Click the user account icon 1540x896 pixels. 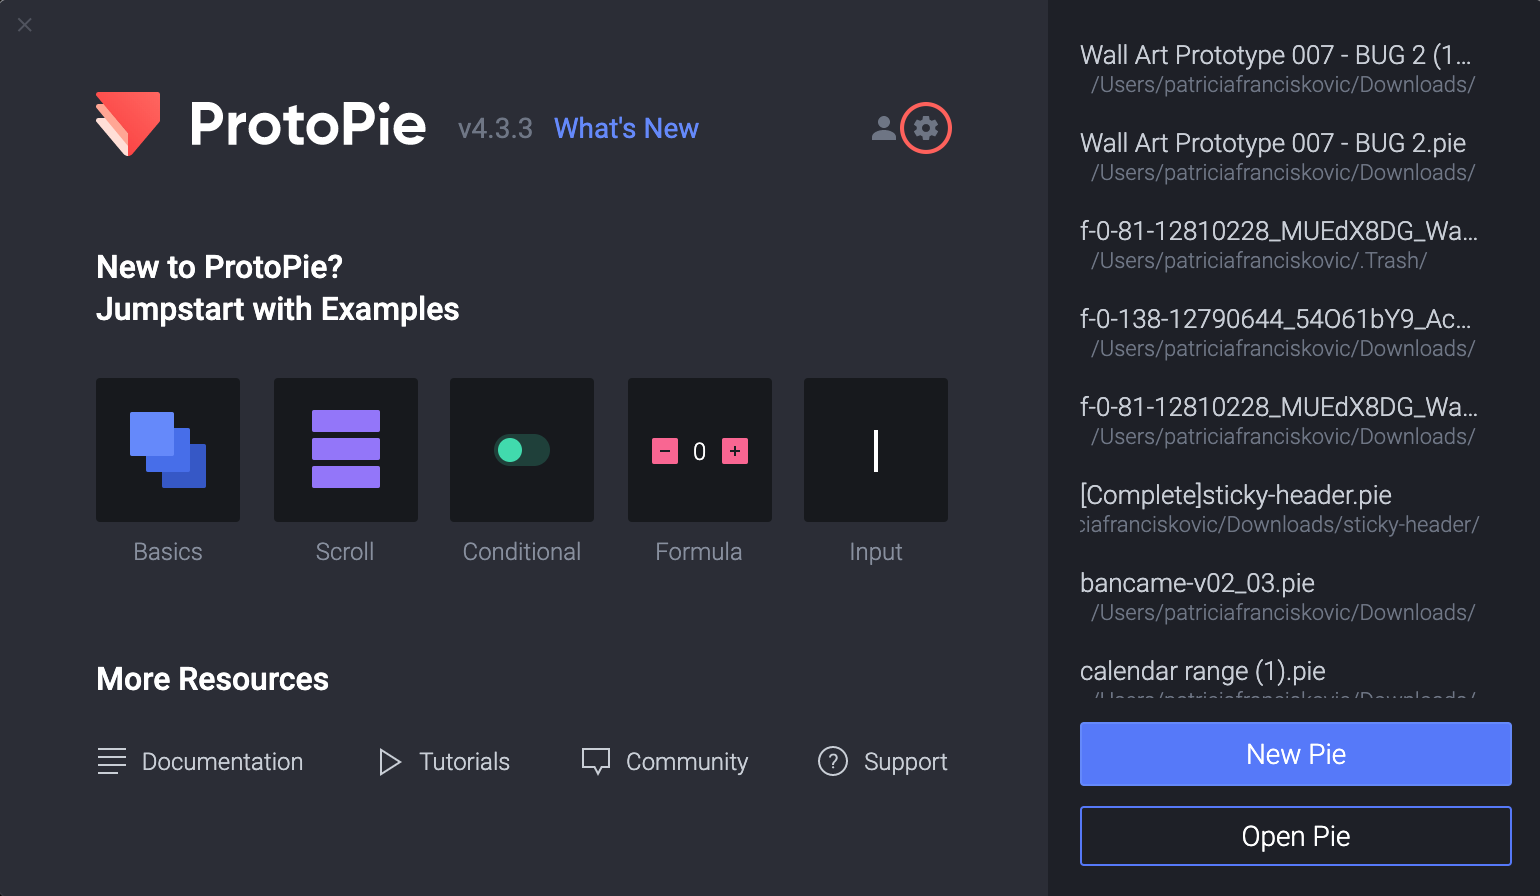(x=883, y=128)
